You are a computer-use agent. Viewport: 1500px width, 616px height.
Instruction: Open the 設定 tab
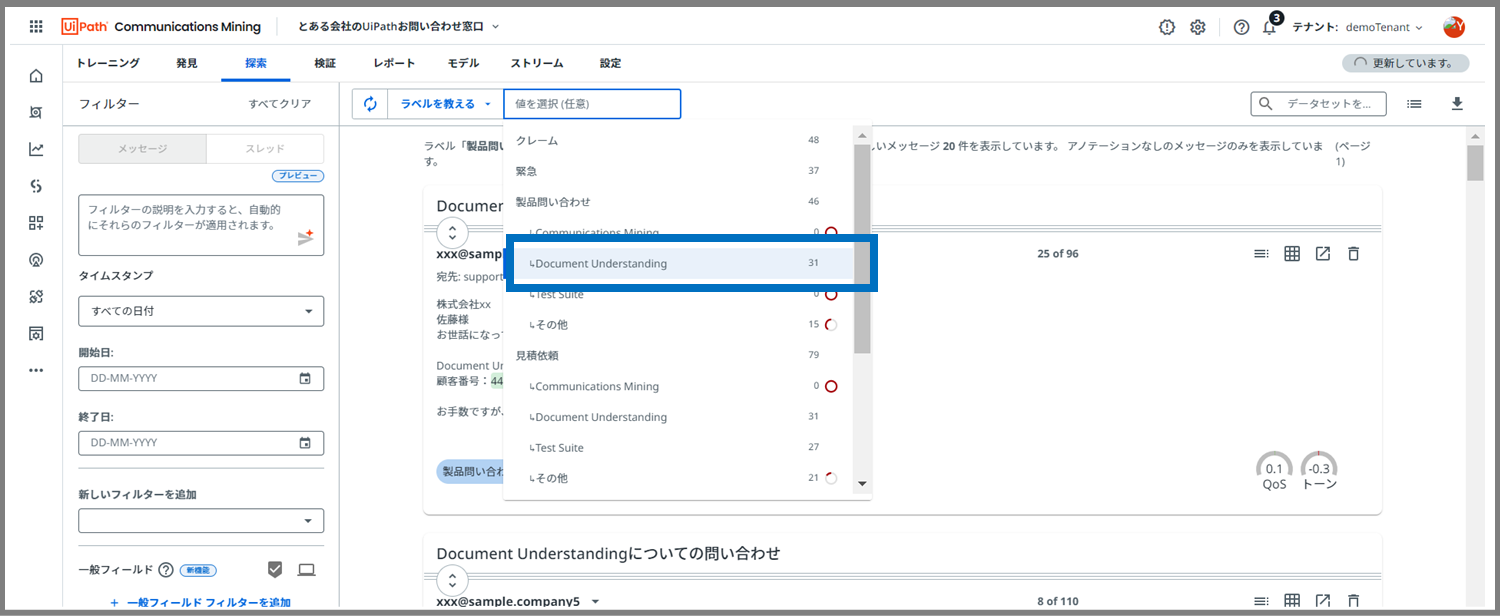(610, 63)
